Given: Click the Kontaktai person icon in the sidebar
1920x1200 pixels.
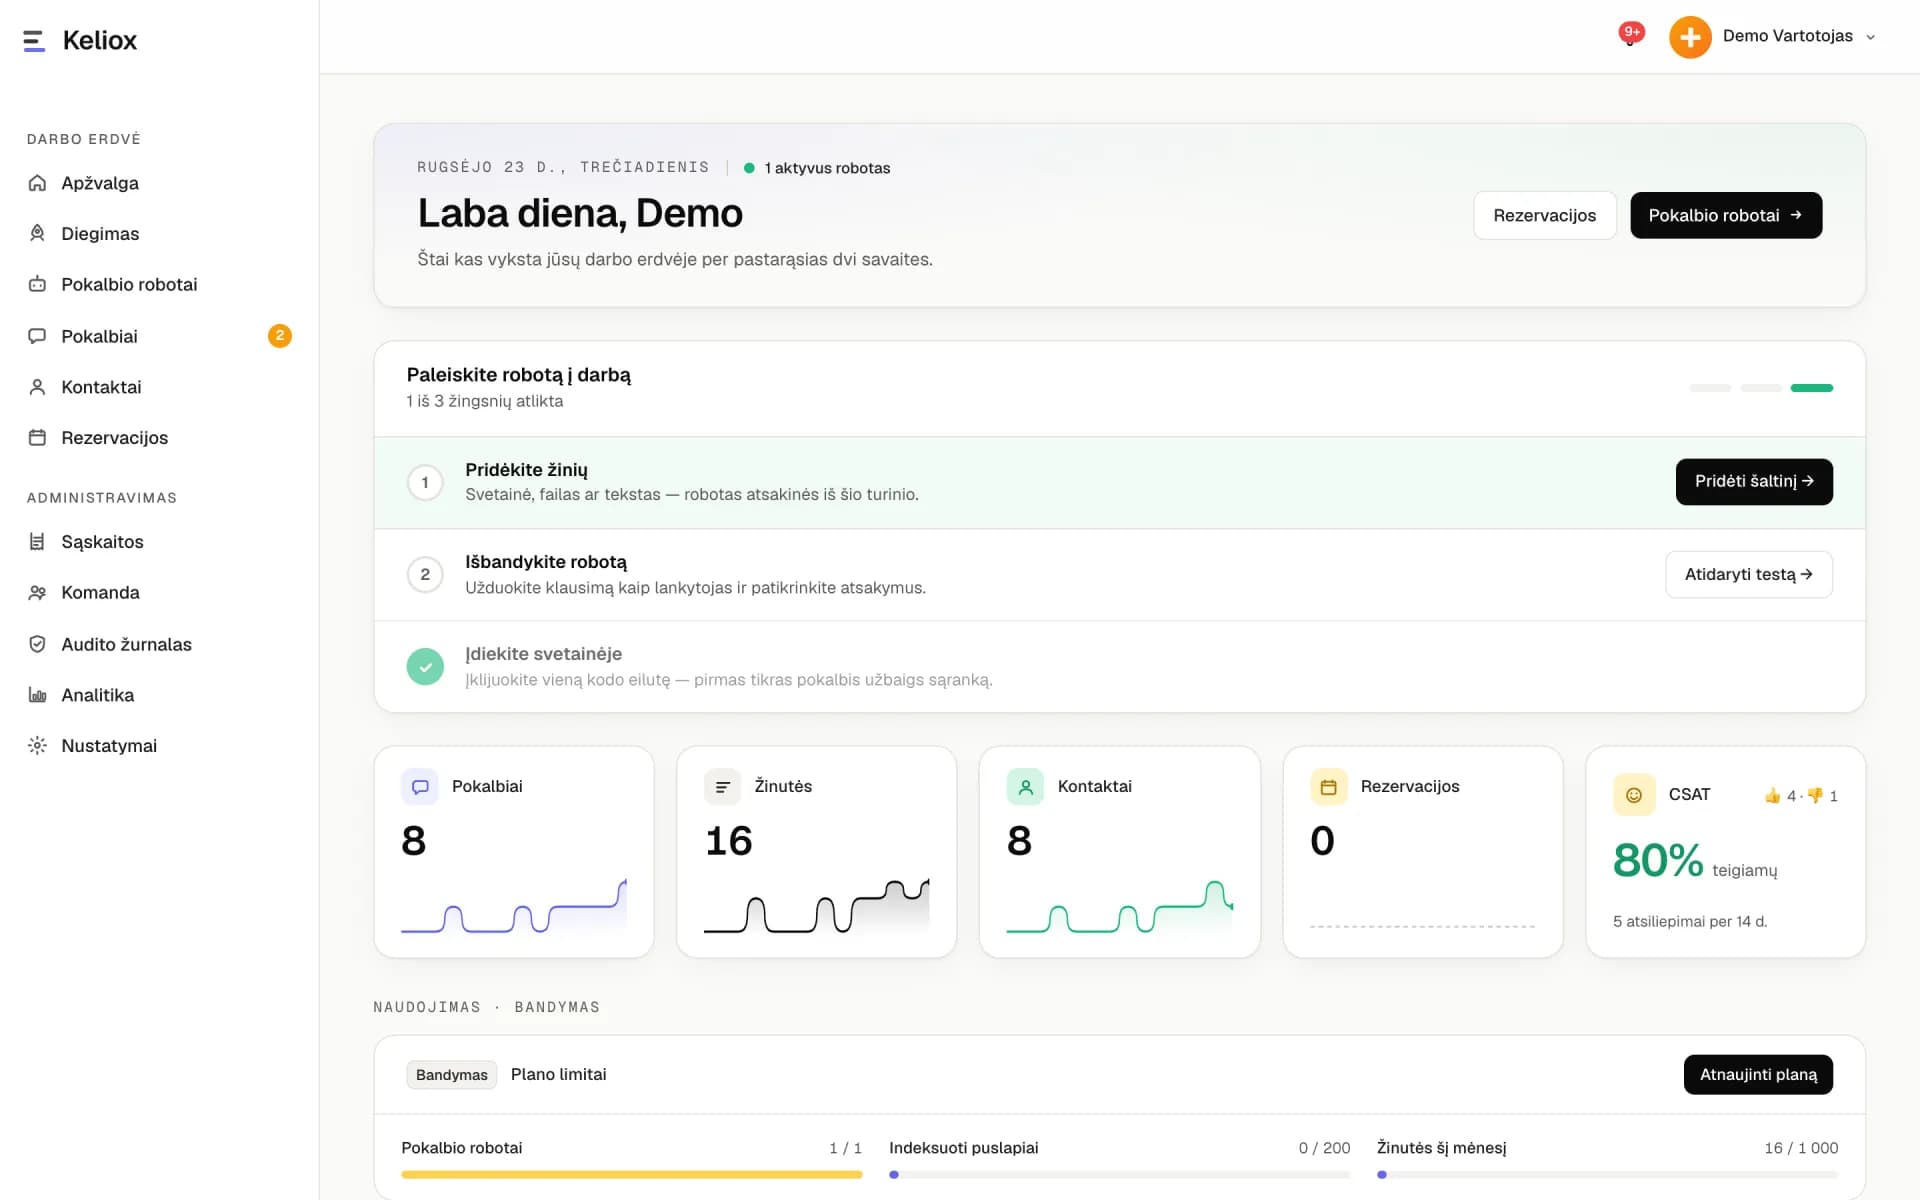Looking at the screenshot, I should point(37,387).
